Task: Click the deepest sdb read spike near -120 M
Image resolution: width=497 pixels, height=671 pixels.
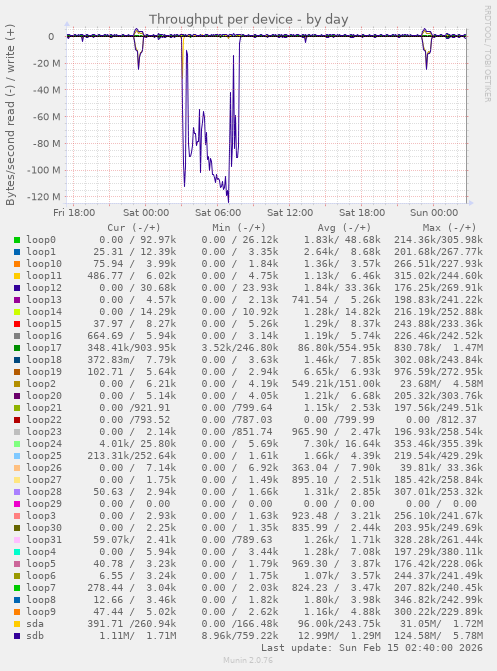Action: coord(228,200)
